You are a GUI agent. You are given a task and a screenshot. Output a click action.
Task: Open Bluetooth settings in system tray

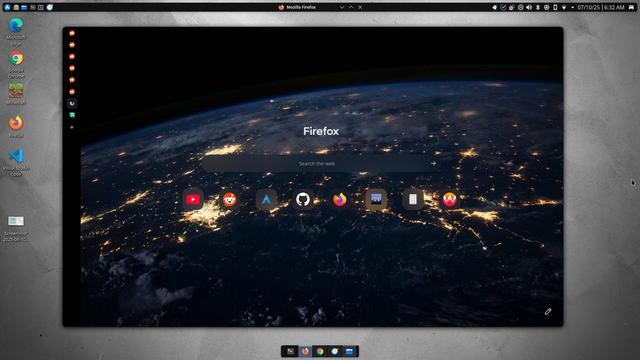point(538,7)
